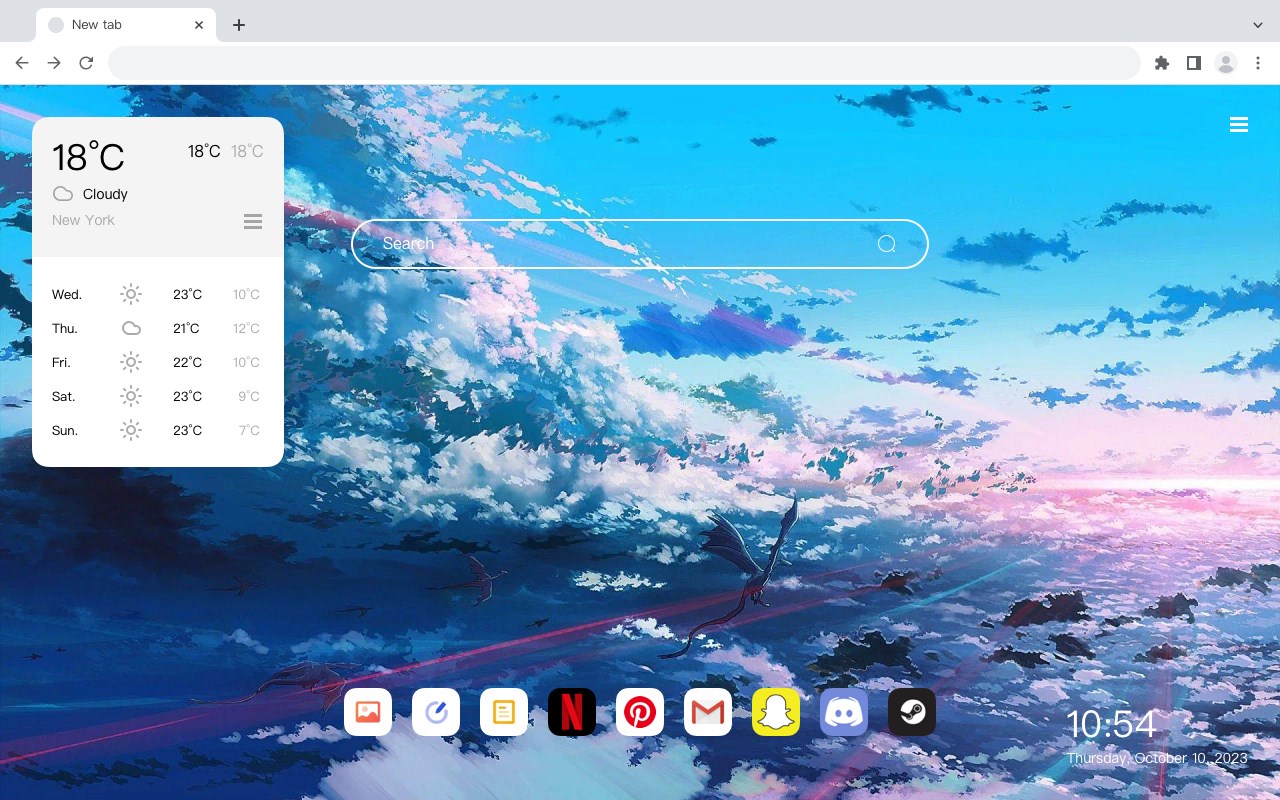Reload the current page
1280x800 pixels.
coord(86,63)
